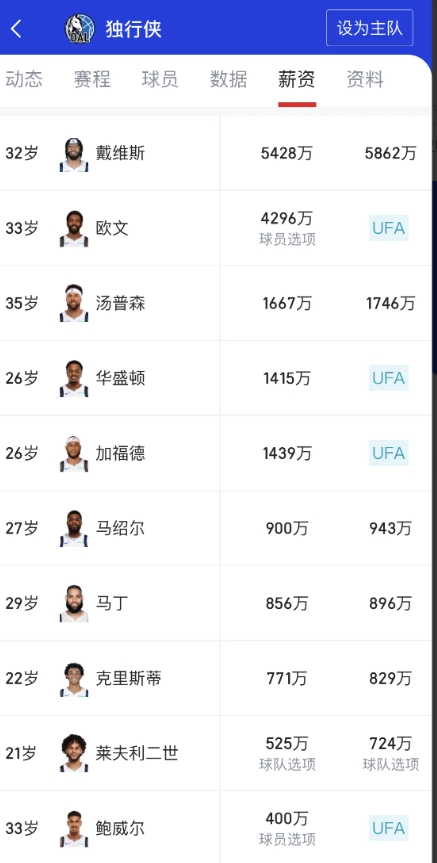Open 莱夫利二世 player name link

click(x=137, y=753)
